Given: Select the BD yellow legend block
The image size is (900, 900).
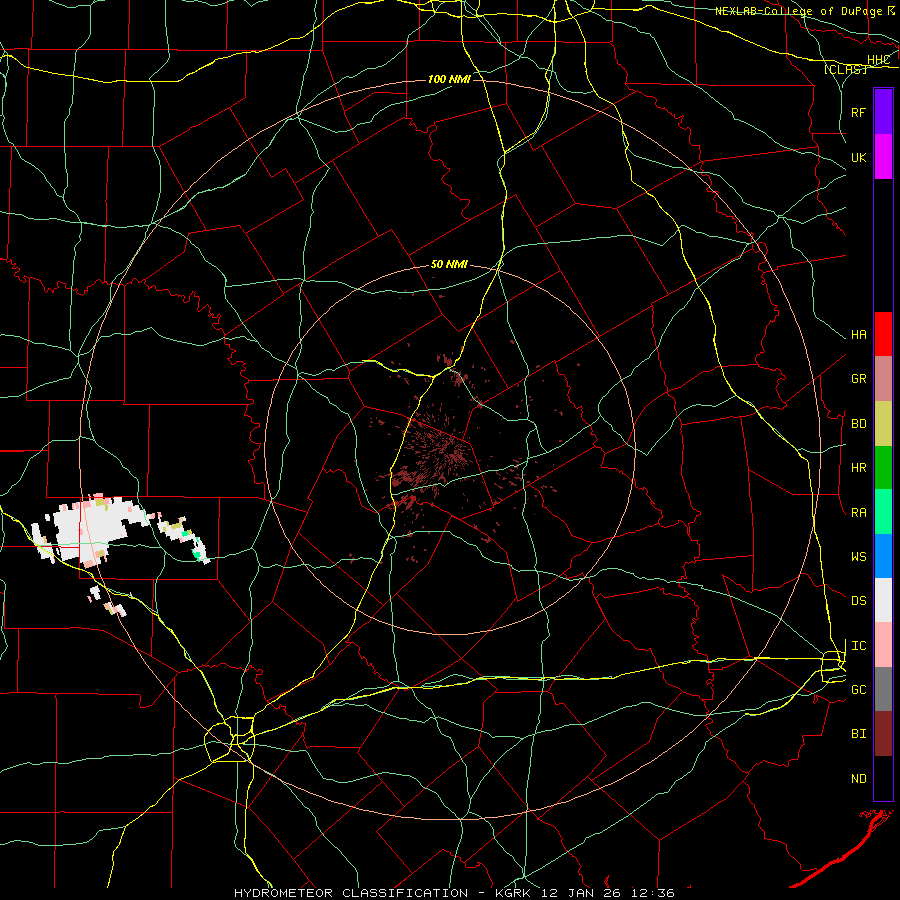Looking at the screenshot, I should click(883, 424).
